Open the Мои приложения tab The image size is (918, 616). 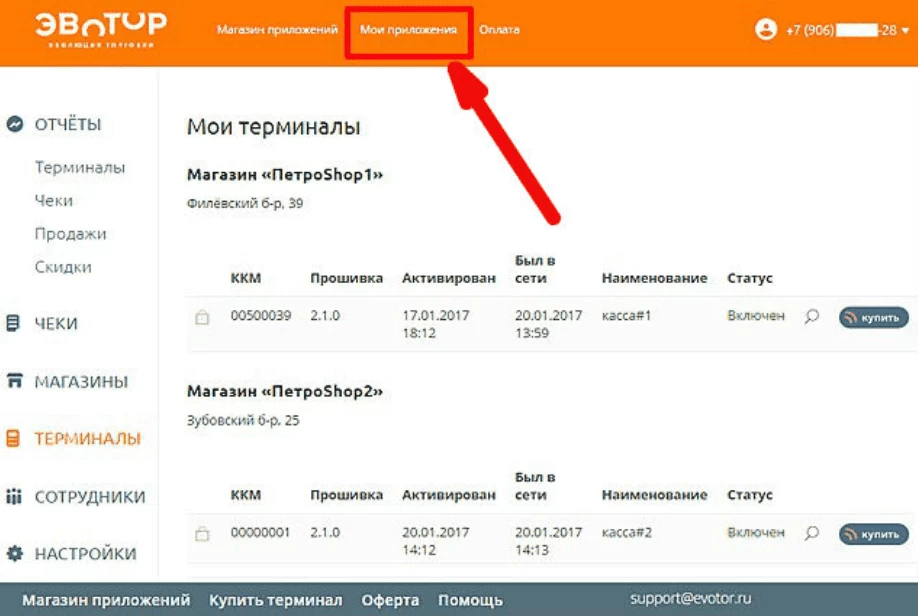(x=408, y=30)
